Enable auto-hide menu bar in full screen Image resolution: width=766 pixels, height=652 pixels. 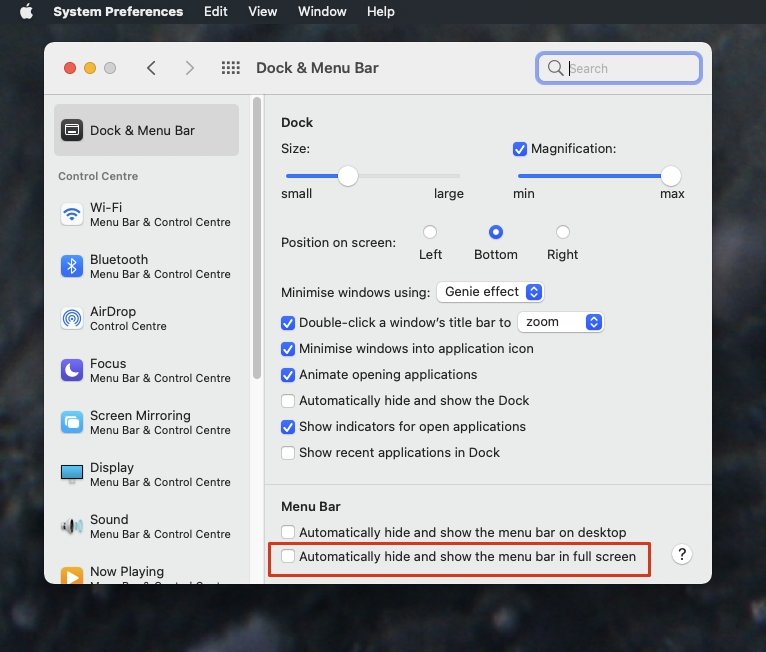(x=288, y=556)
